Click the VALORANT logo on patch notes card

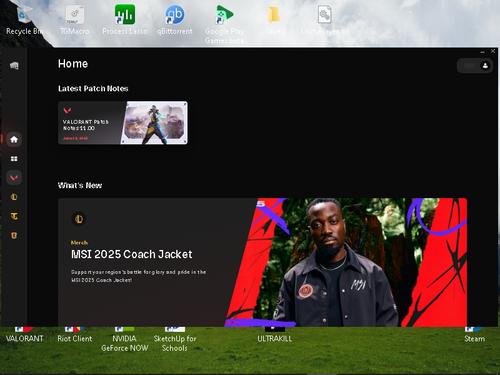point(67,110)
